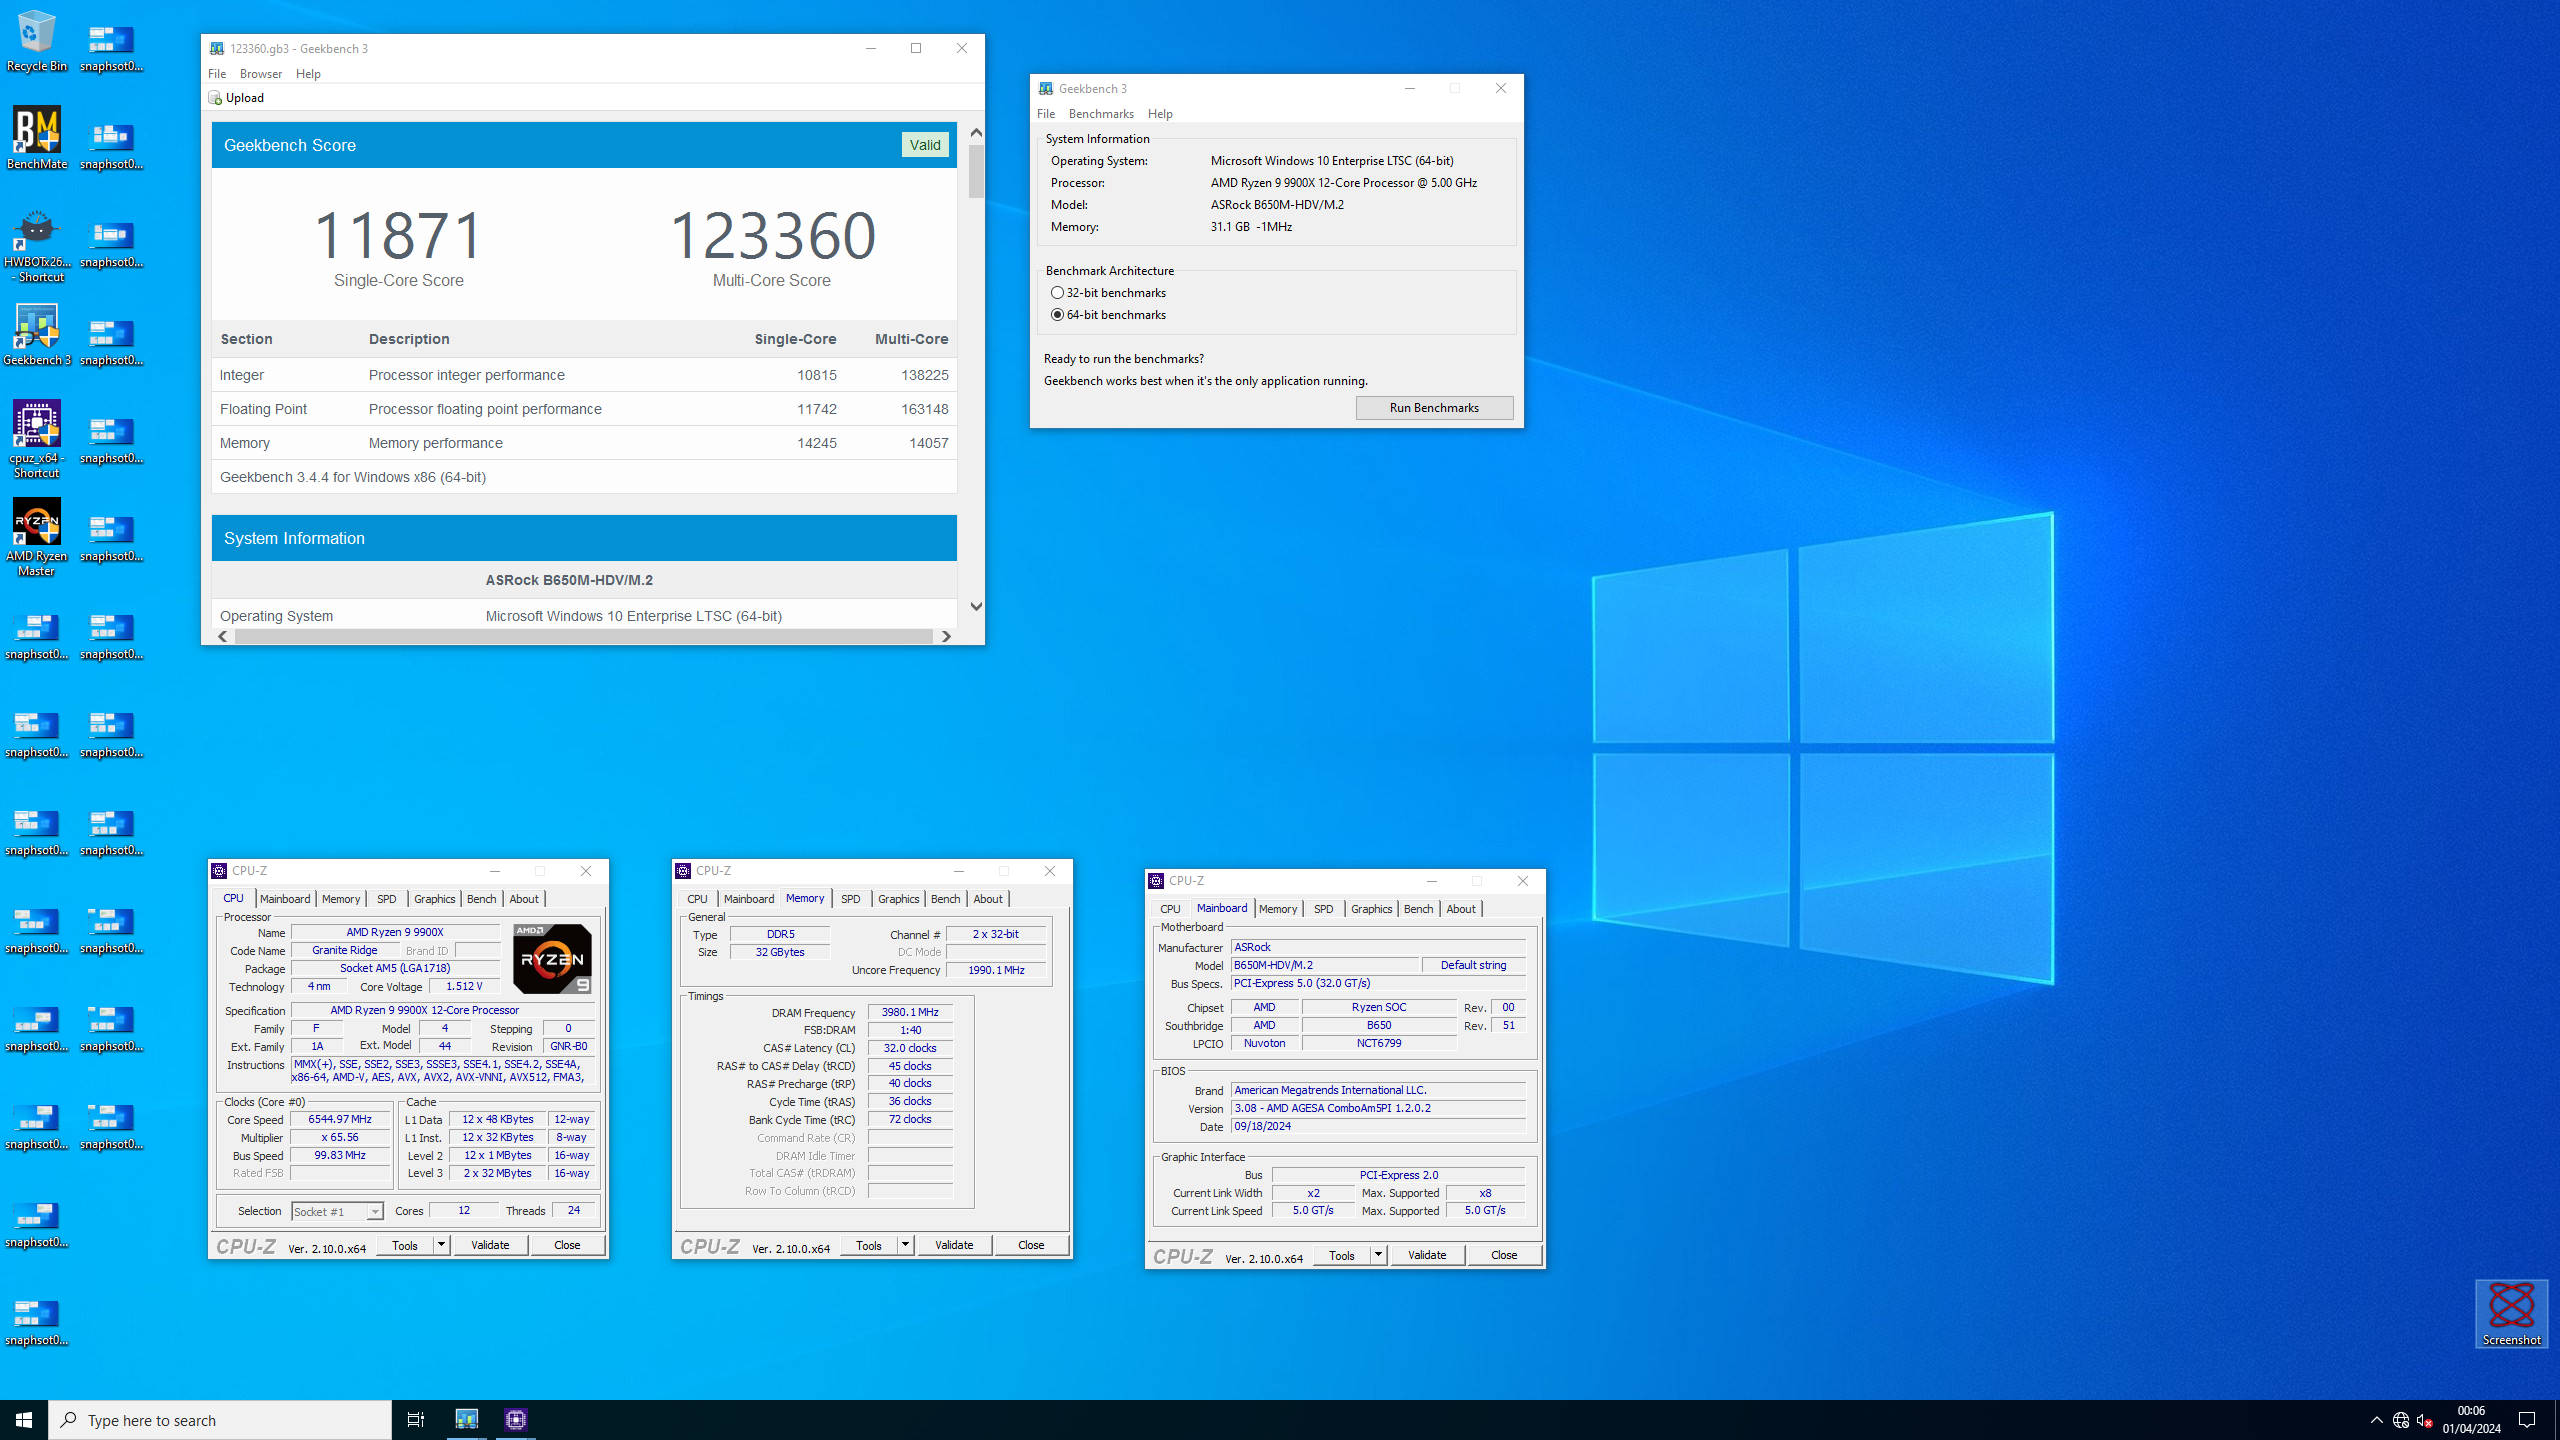This screenshot has width=2560, height=1440.
Task: Launch BenchMate from the desktop
Action: tap(37, 138)
